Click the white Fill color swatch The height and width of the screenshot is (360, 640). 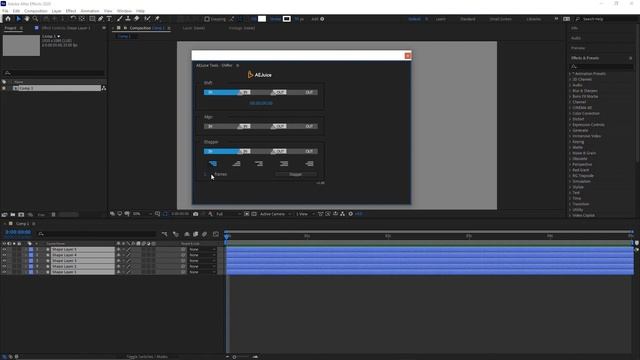[262, 19]
